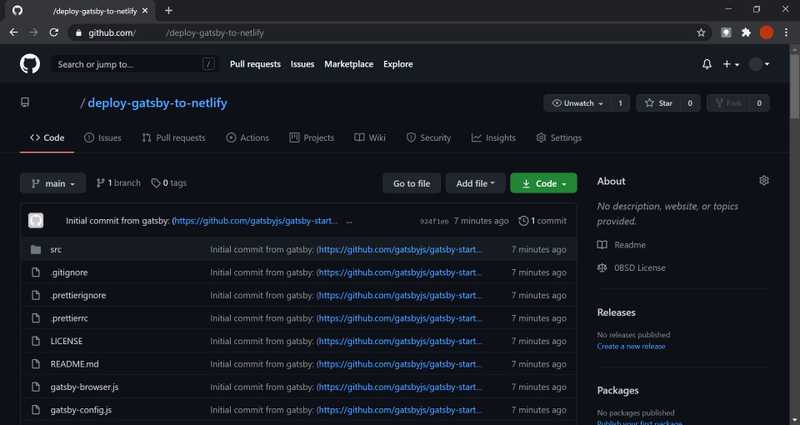This screenshot has width=800, height=425.
Task: Open a new browser tab
Action: tap(168, 11)
